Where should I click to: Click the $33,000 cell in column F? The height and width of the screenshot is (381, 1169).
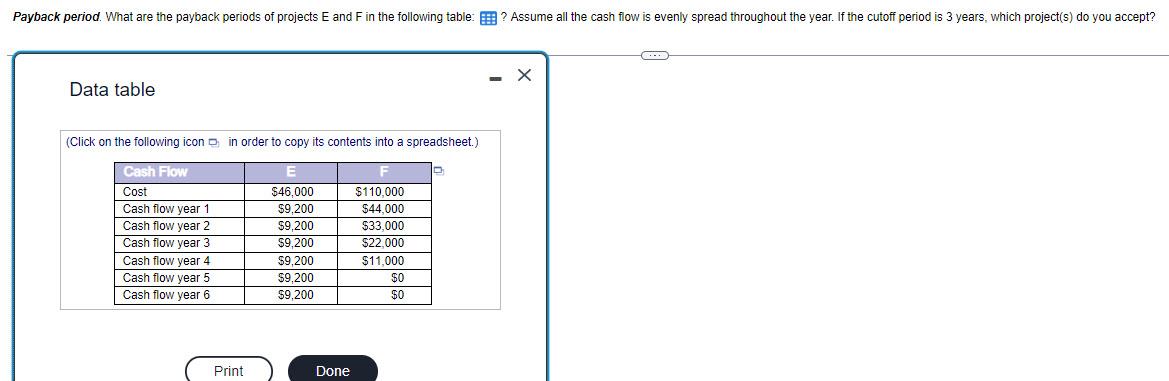pyautogui.click(x=384, y=226)
